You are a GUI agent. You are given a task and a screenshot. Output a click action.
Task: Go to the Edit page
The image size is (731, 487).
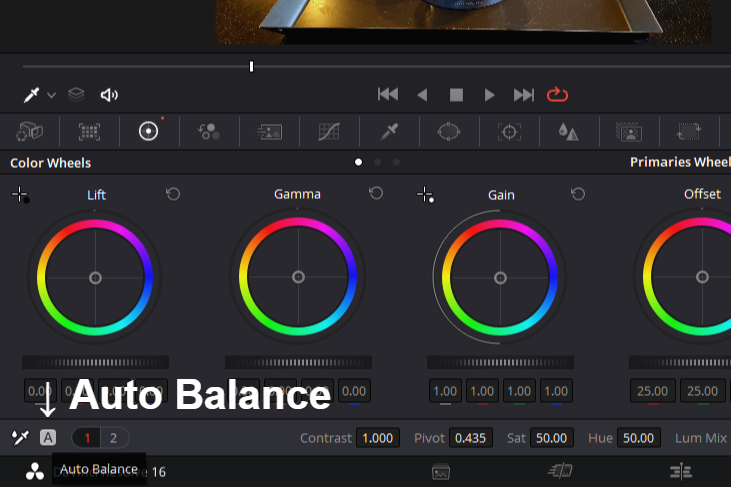coord(681,472)
